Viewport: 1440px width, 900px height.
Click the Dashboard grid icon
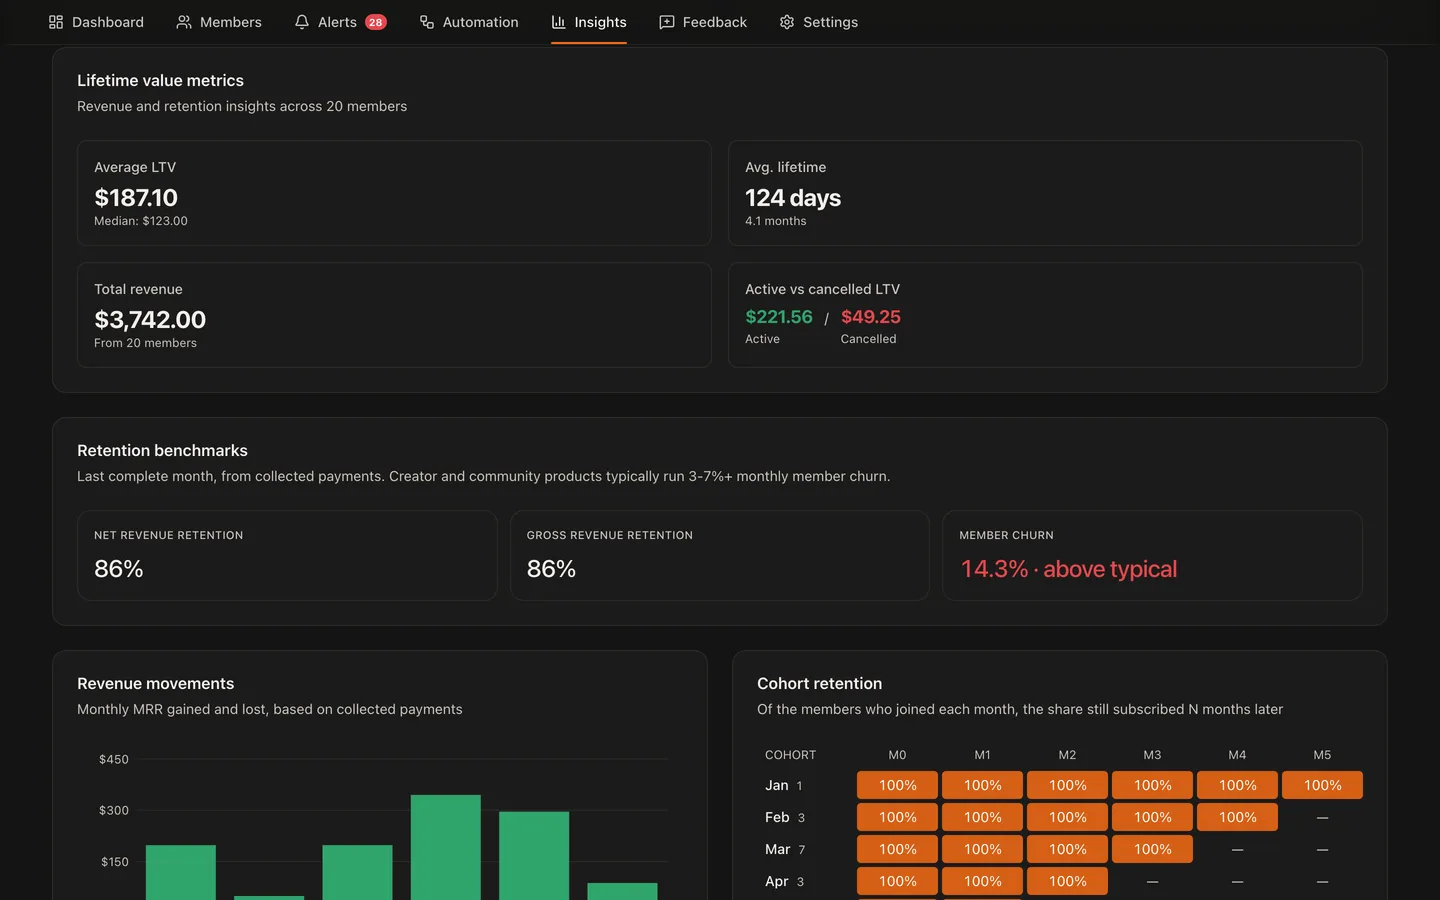[x=56, y=22]
